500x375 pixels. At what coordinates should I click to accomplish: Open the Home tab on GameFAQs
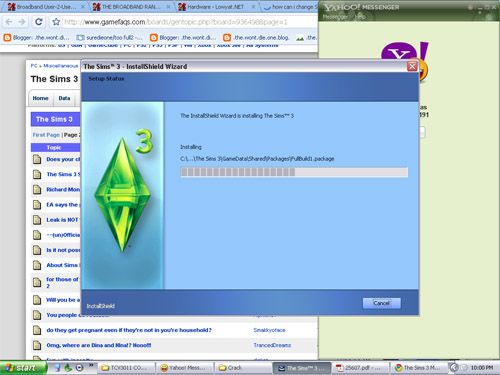[40, 98]
